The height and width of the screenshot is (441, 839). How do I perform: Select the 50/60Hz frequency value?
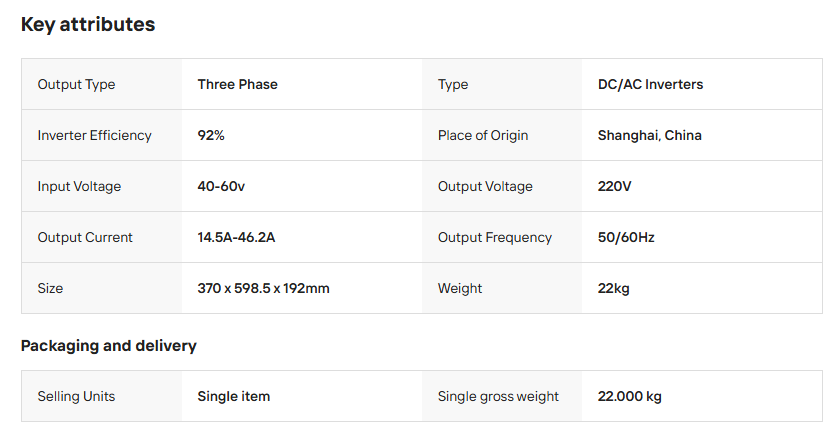[x=626, y=237]
